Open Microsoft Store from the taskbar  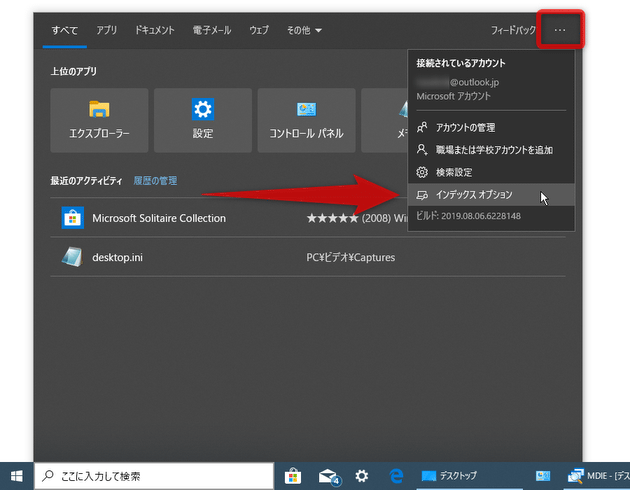[293, 476]
